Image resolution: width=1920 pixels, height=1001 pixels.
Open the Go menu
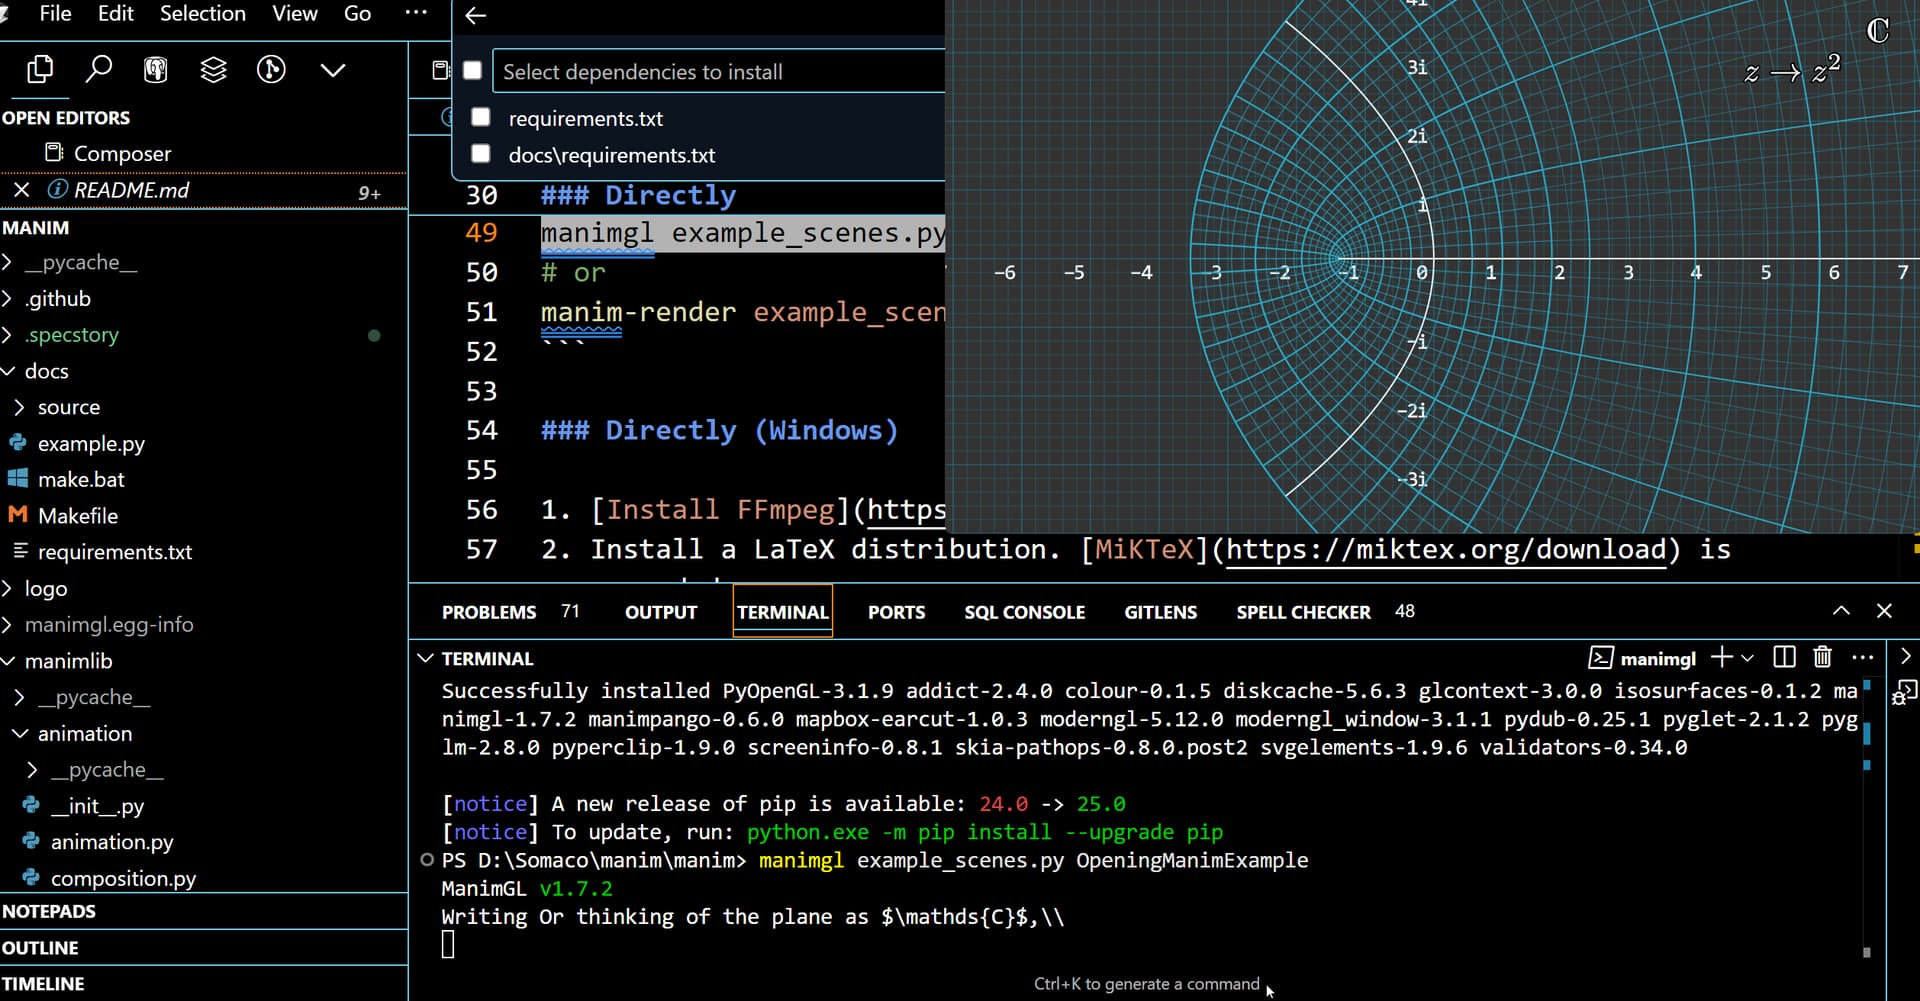pyautogui.click(x=357, y=14)
